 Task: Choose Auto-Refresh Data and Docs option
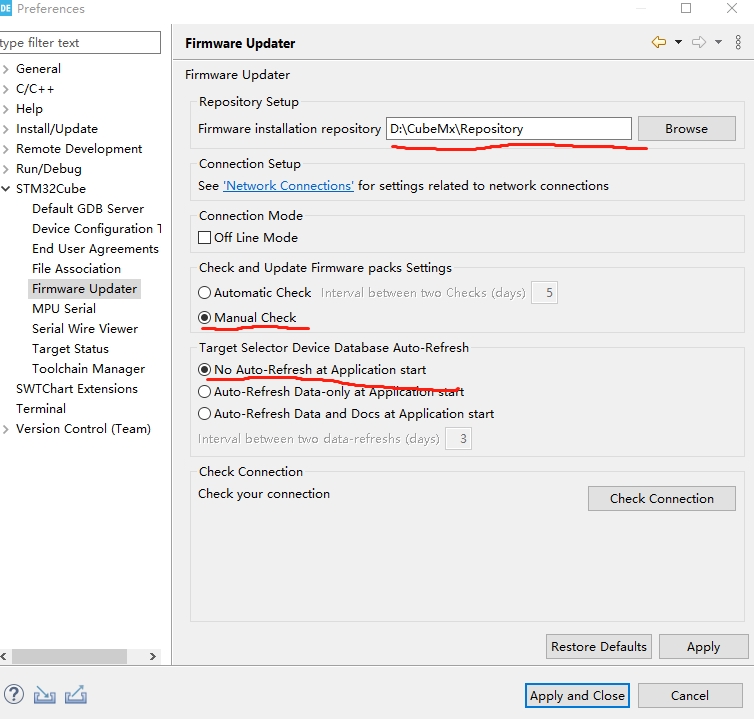click(205, 414)
